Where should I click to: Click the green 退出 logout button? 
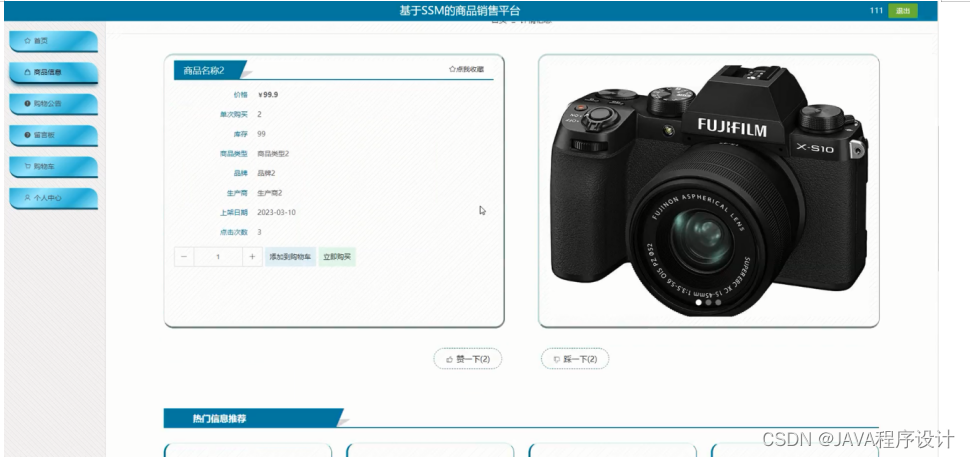point(903,11)
